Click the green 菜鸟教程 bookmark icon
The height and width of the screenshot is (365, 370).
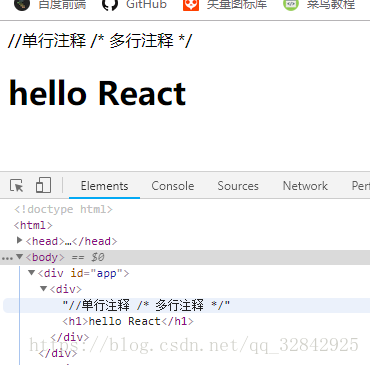291,5
